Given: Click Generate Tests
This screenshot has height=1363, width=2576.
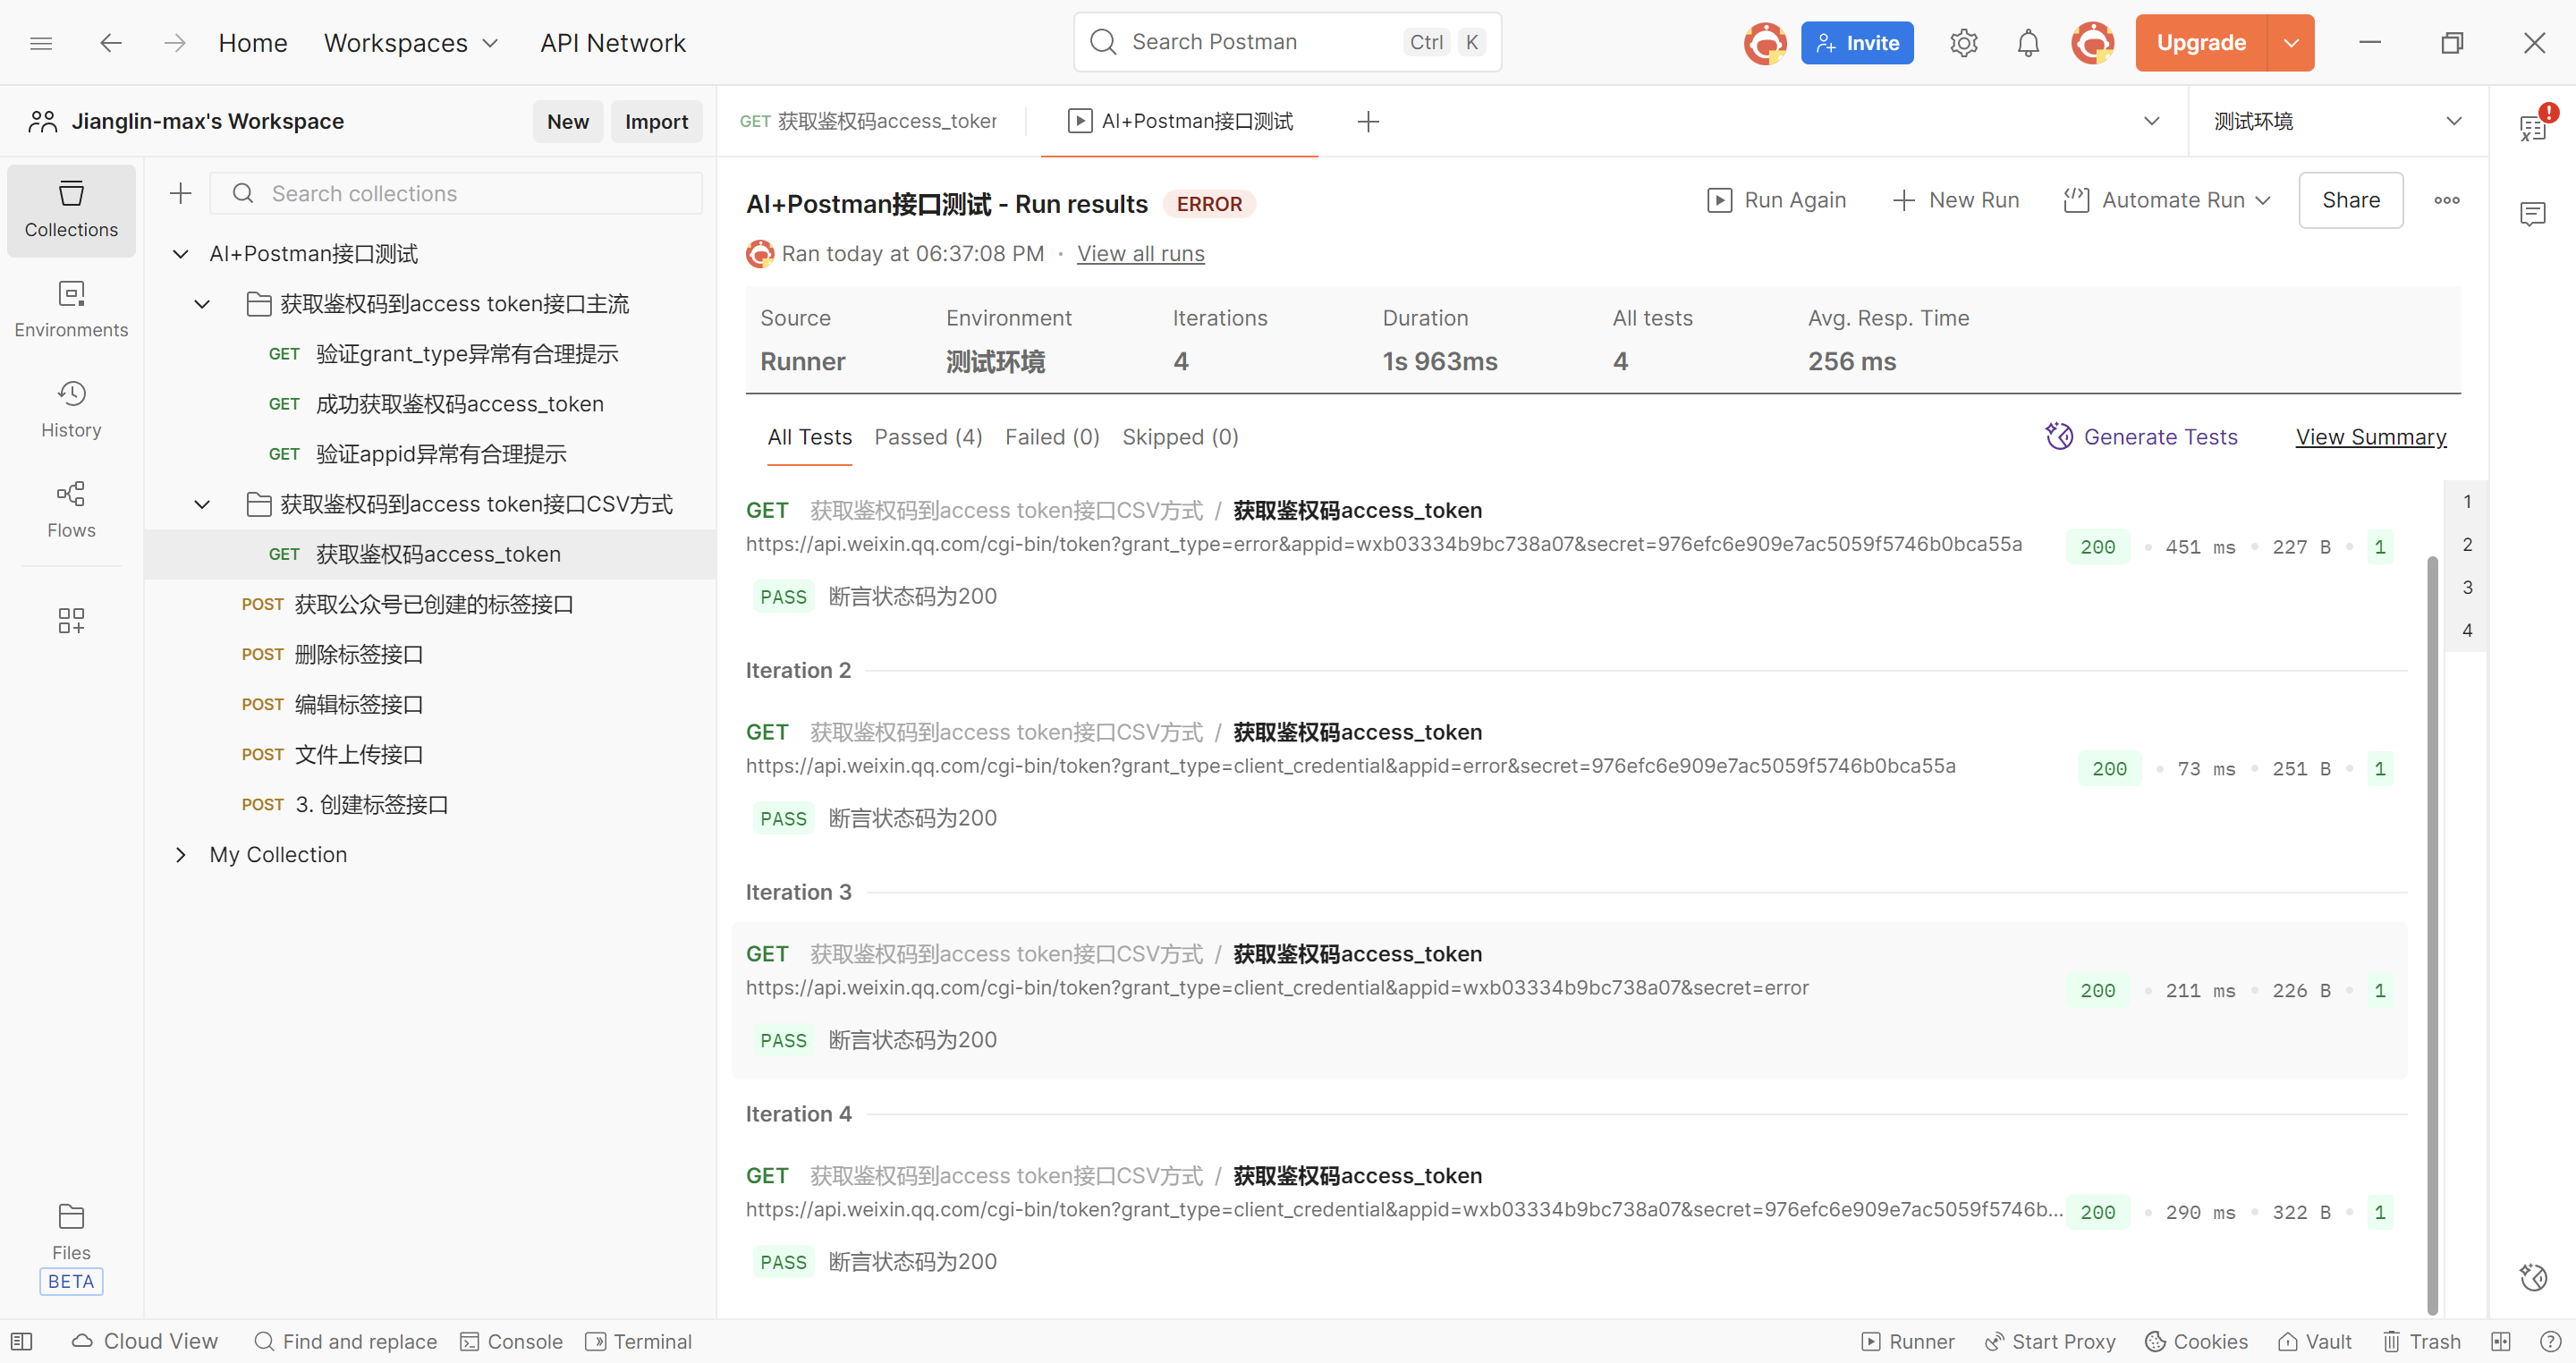Looking at the screenshot, I should coord(2141,437).
